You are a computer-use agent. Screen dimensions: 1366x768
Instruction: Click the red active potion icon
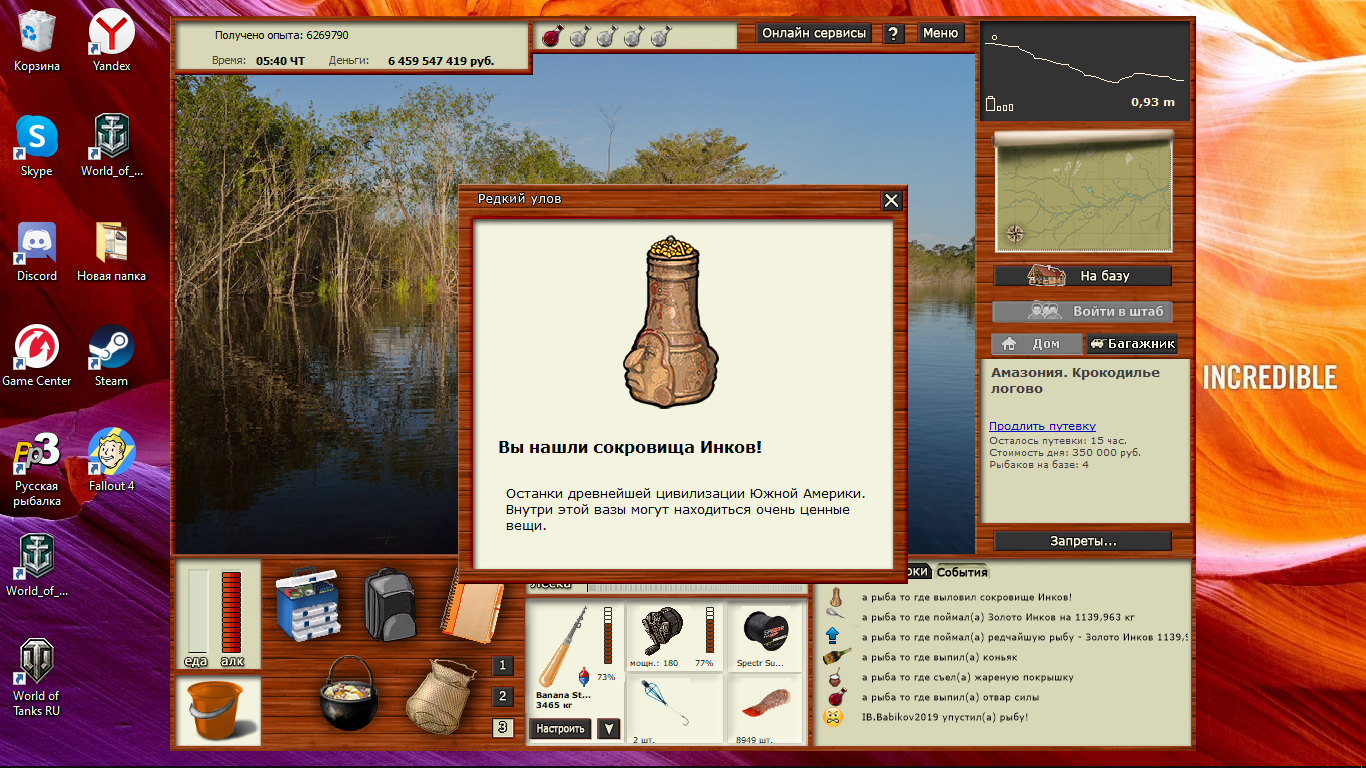550,37
